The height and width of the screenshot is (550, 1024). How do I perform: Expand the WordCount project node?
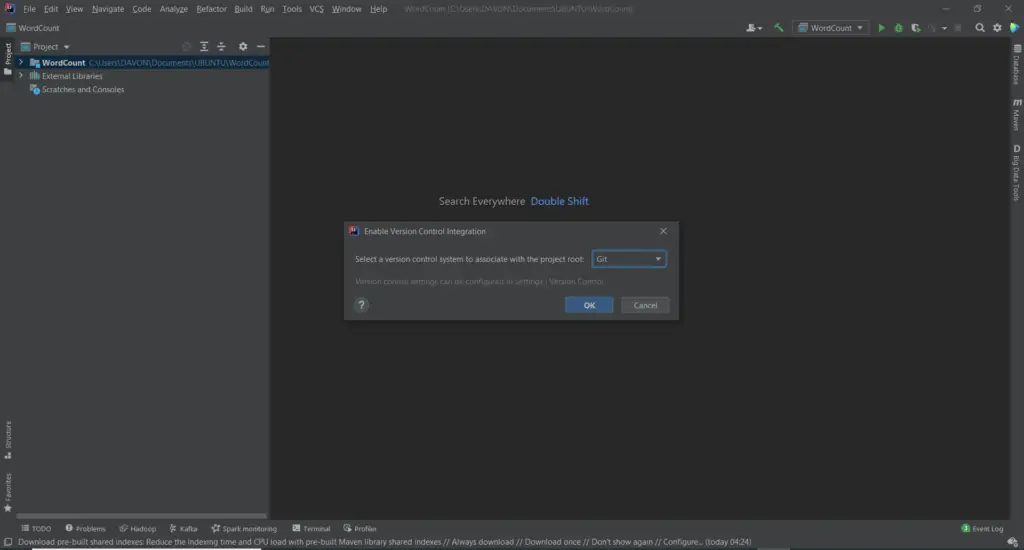[21, 62]
